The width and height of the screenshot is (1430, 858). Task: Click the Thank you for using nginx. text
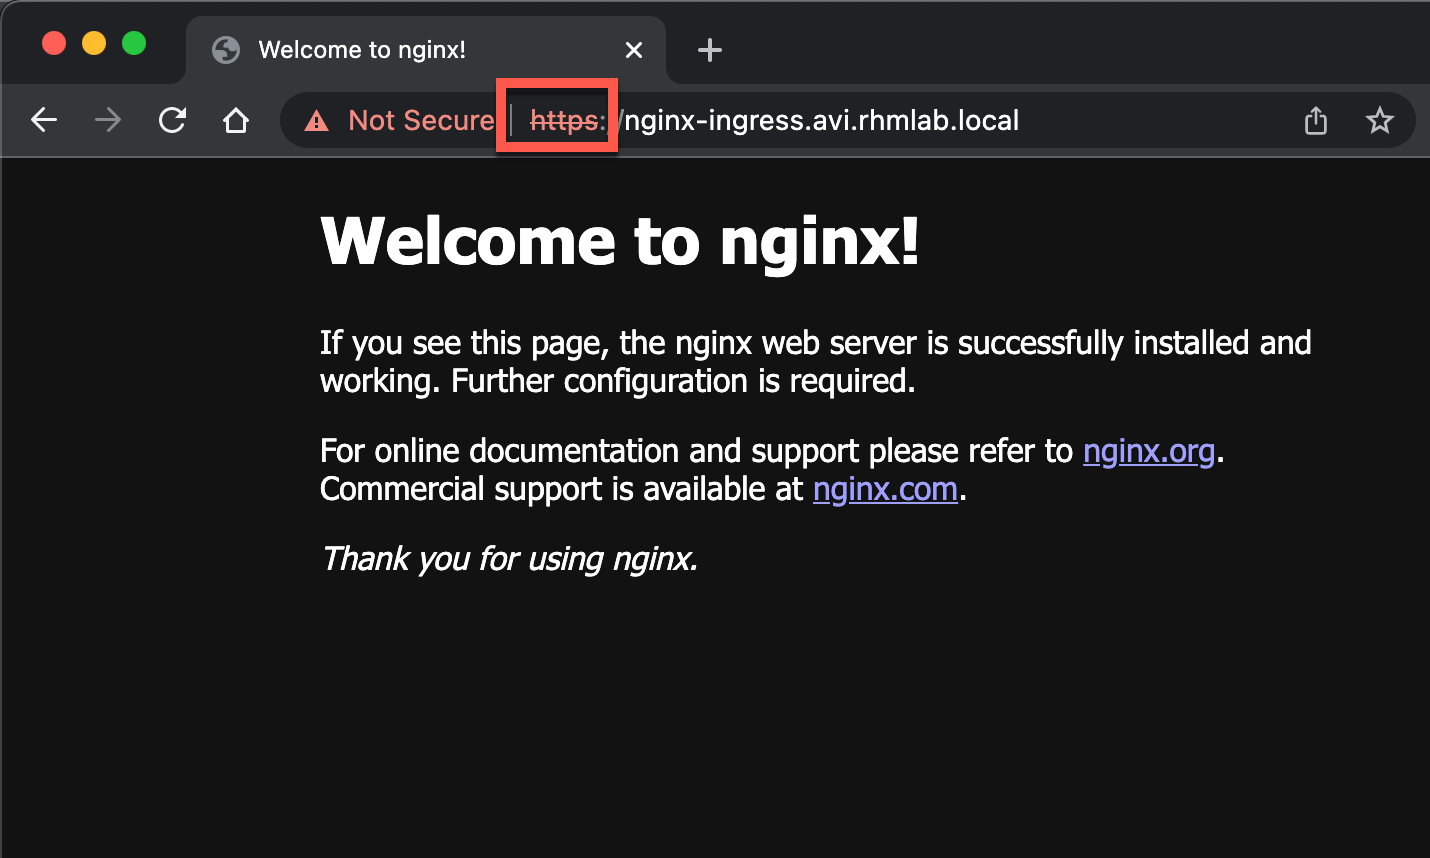[x=509, y=558]
